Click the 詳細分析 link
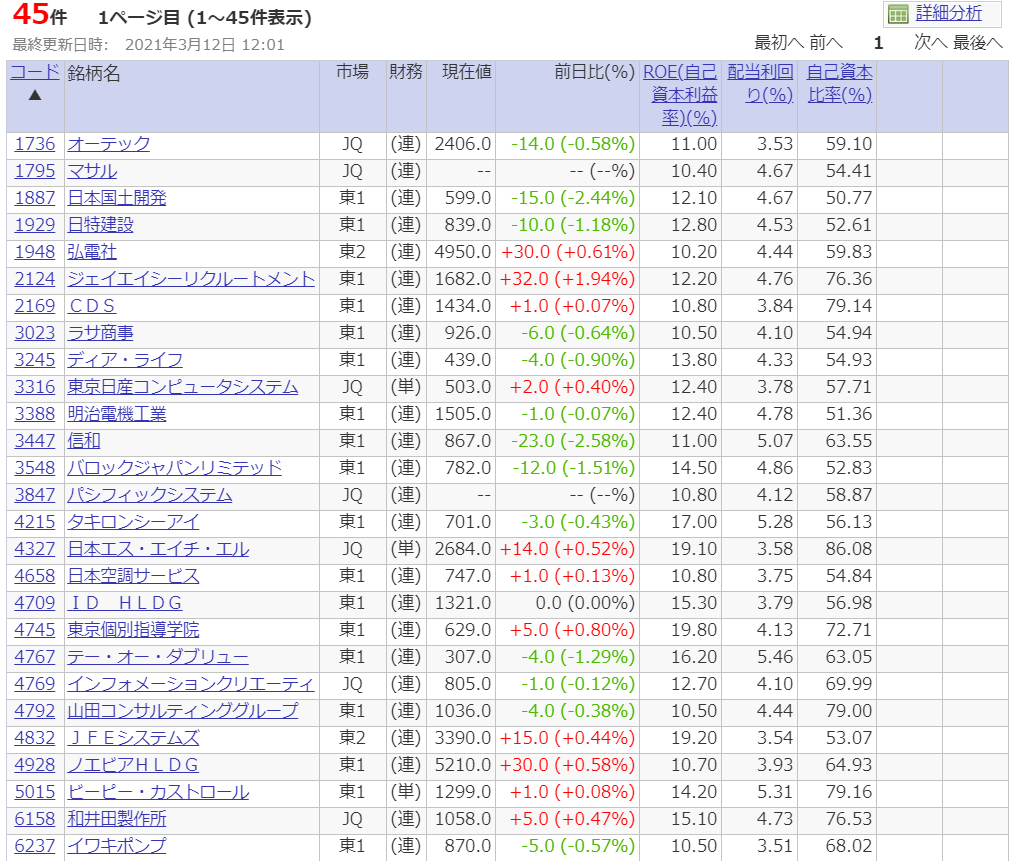The height and width of the screenshot is (861, 1016). click(x=949, y=13)
